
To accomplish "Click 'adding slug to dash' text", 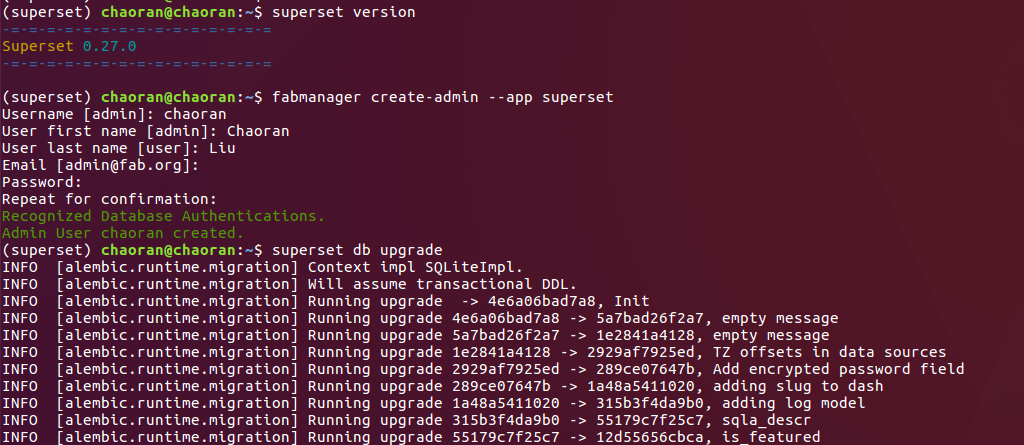I will click(798, 386).
